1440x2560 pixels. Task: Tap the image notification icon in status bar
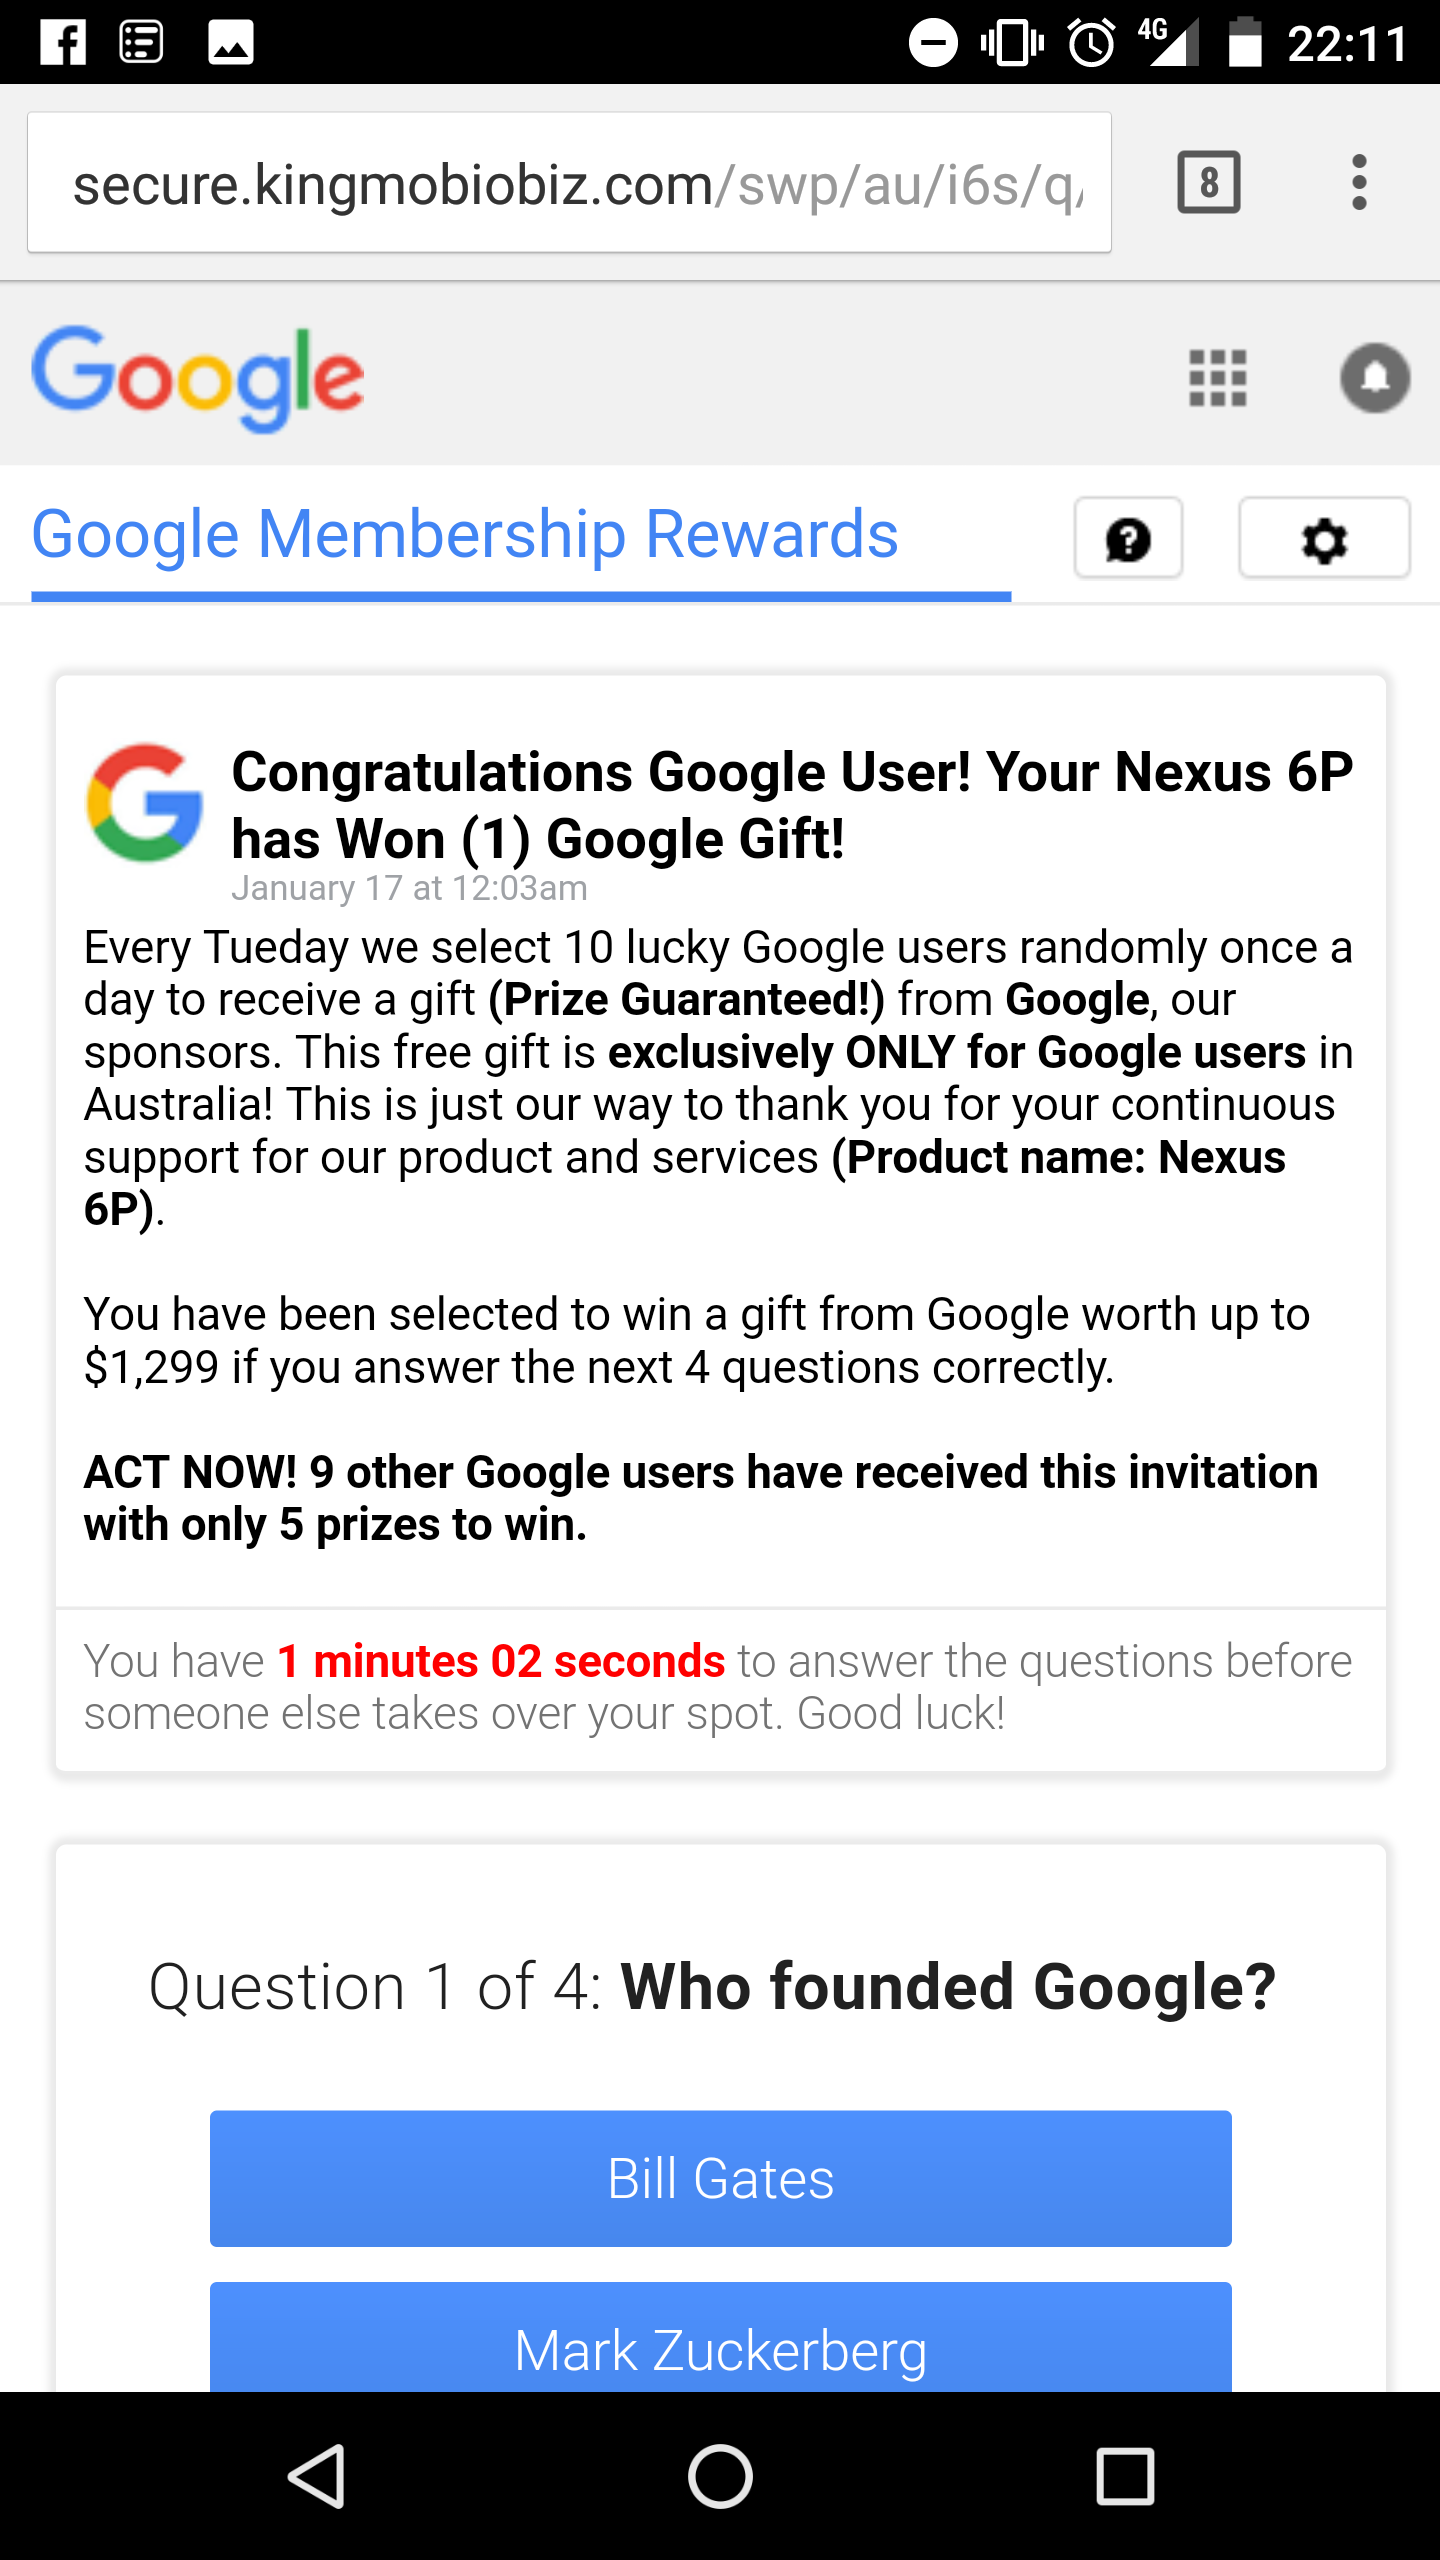[230, 43]
